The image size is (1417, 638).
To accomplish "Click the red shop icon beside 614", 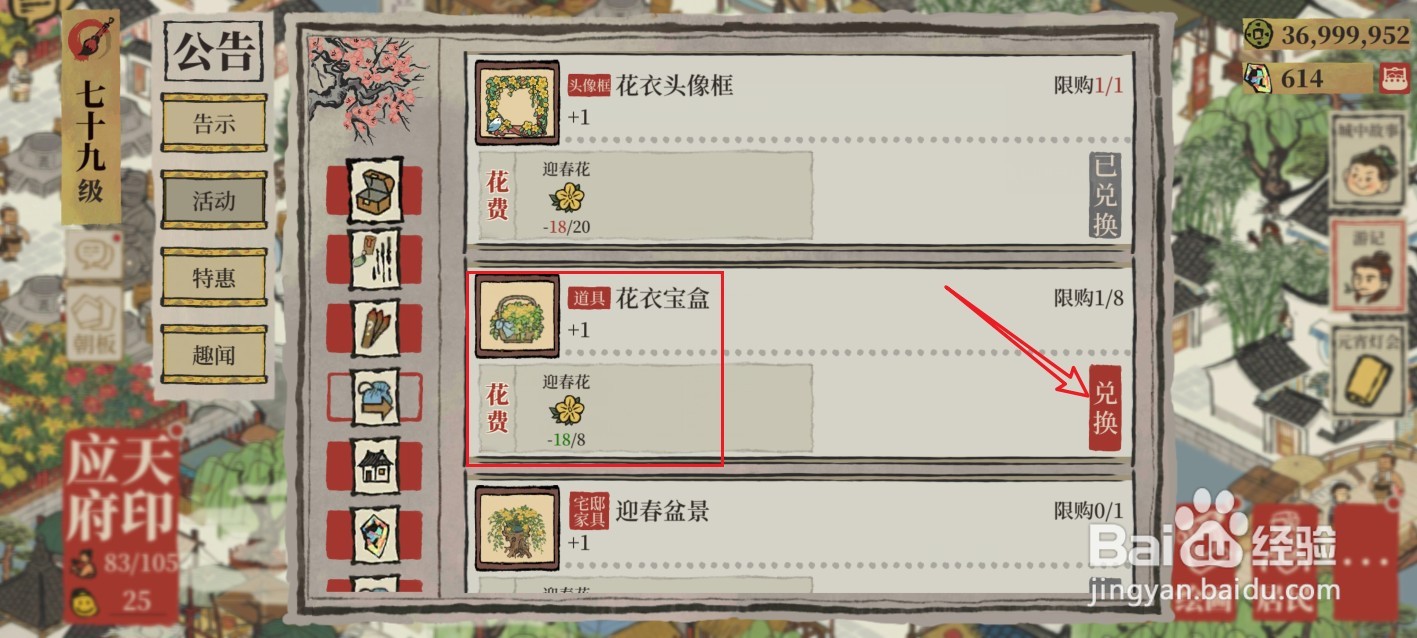I will [x=1391, y=78].
